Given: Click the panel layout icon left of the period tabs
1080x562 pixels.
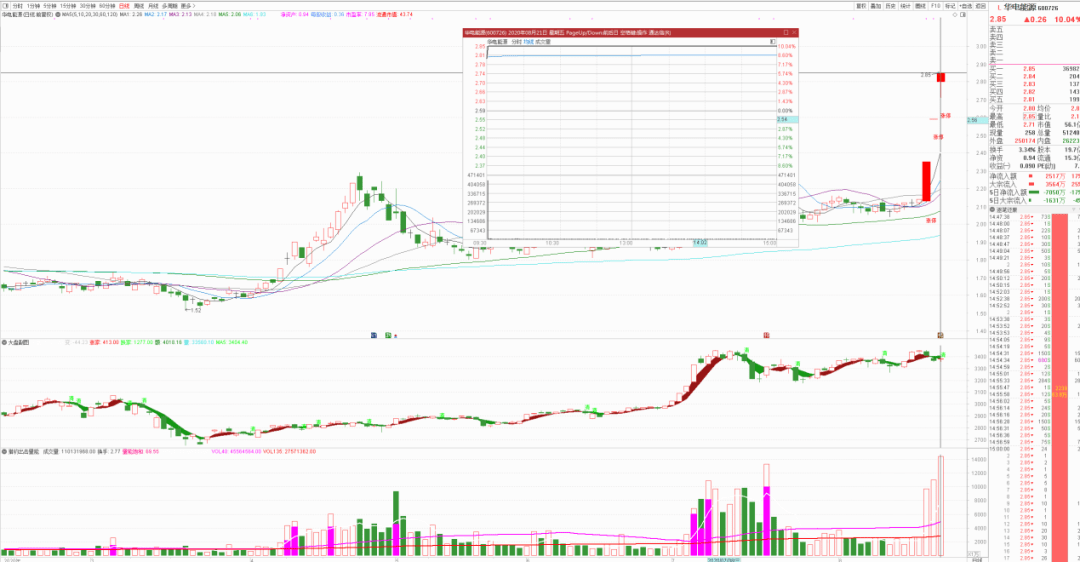Looking at the screenshot, I should point(6,6).
